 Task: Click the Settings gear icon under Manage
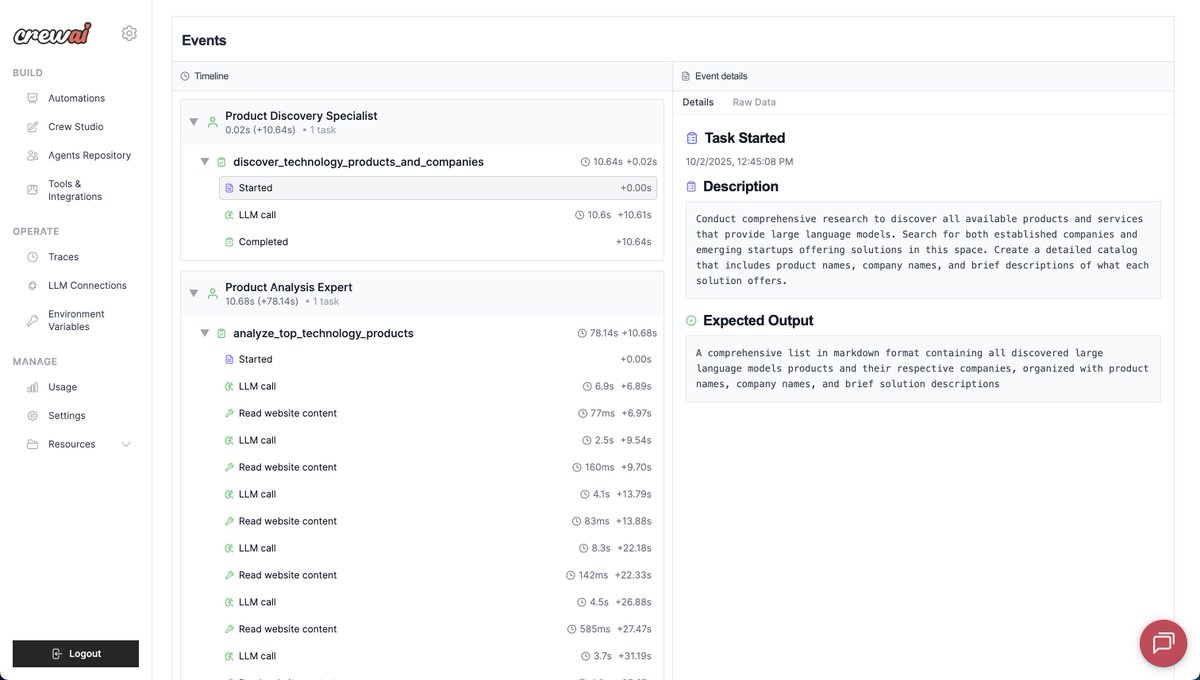(33, 415)
